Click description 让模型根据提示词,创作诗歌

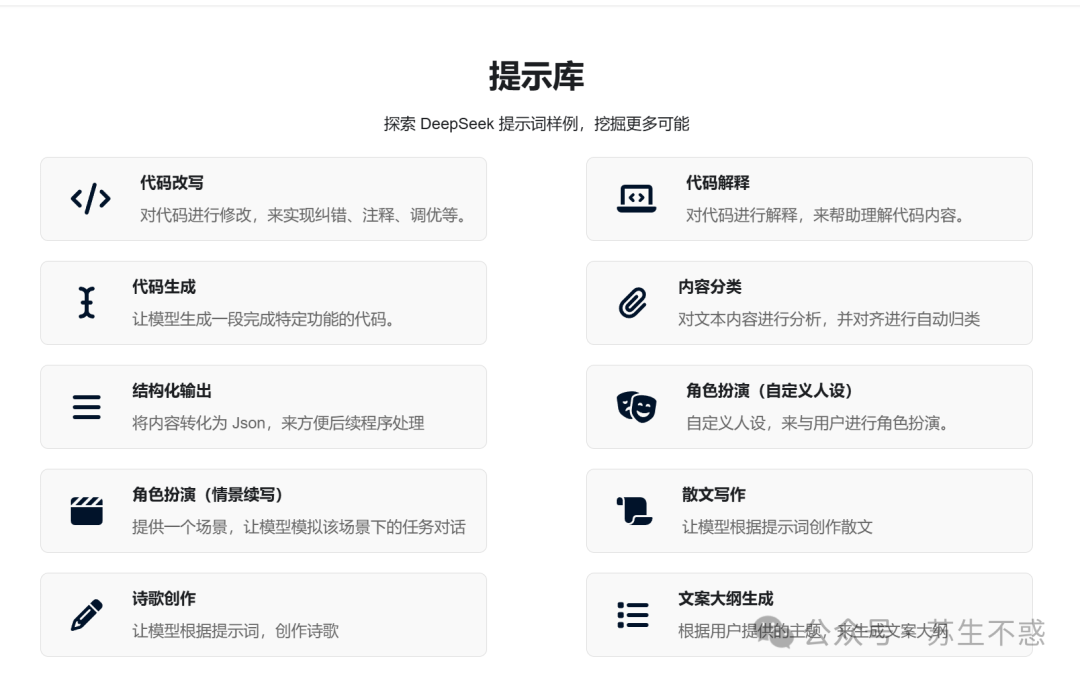[236, 632]
